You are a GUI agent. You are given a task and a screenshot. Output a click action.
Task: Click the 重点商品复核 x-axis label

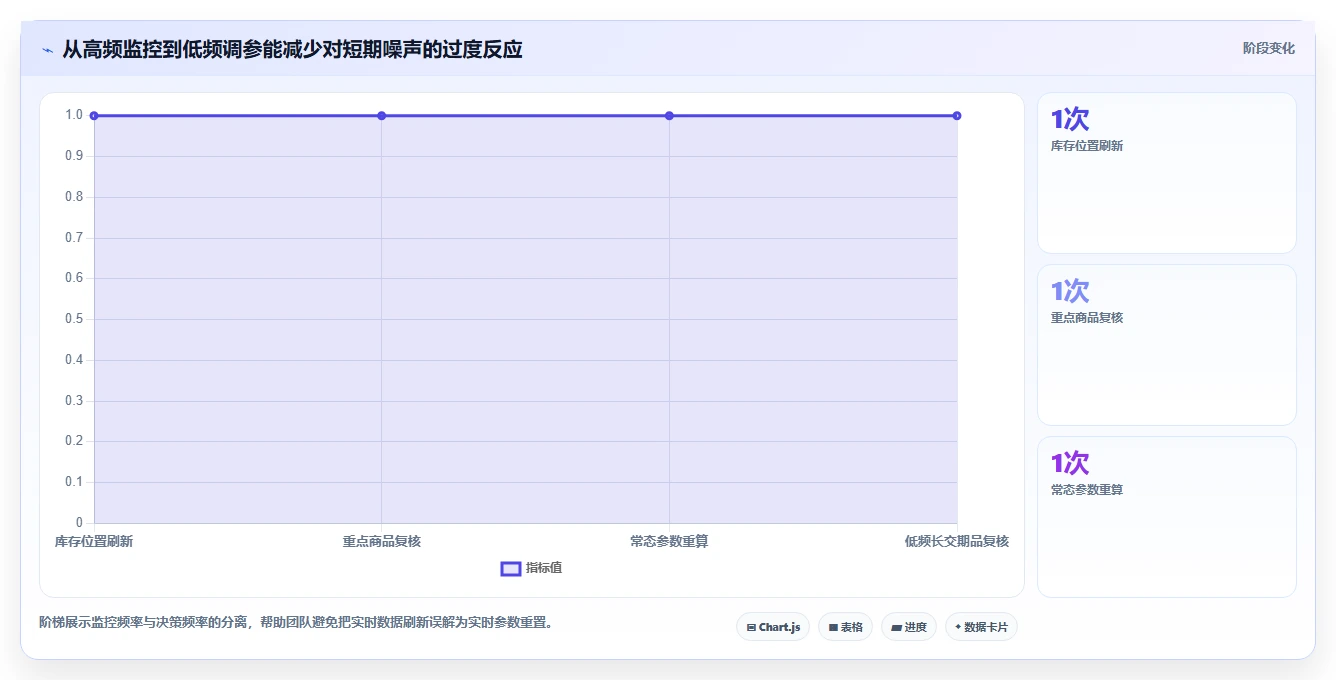pyautogui.click(x=382, y=541)
